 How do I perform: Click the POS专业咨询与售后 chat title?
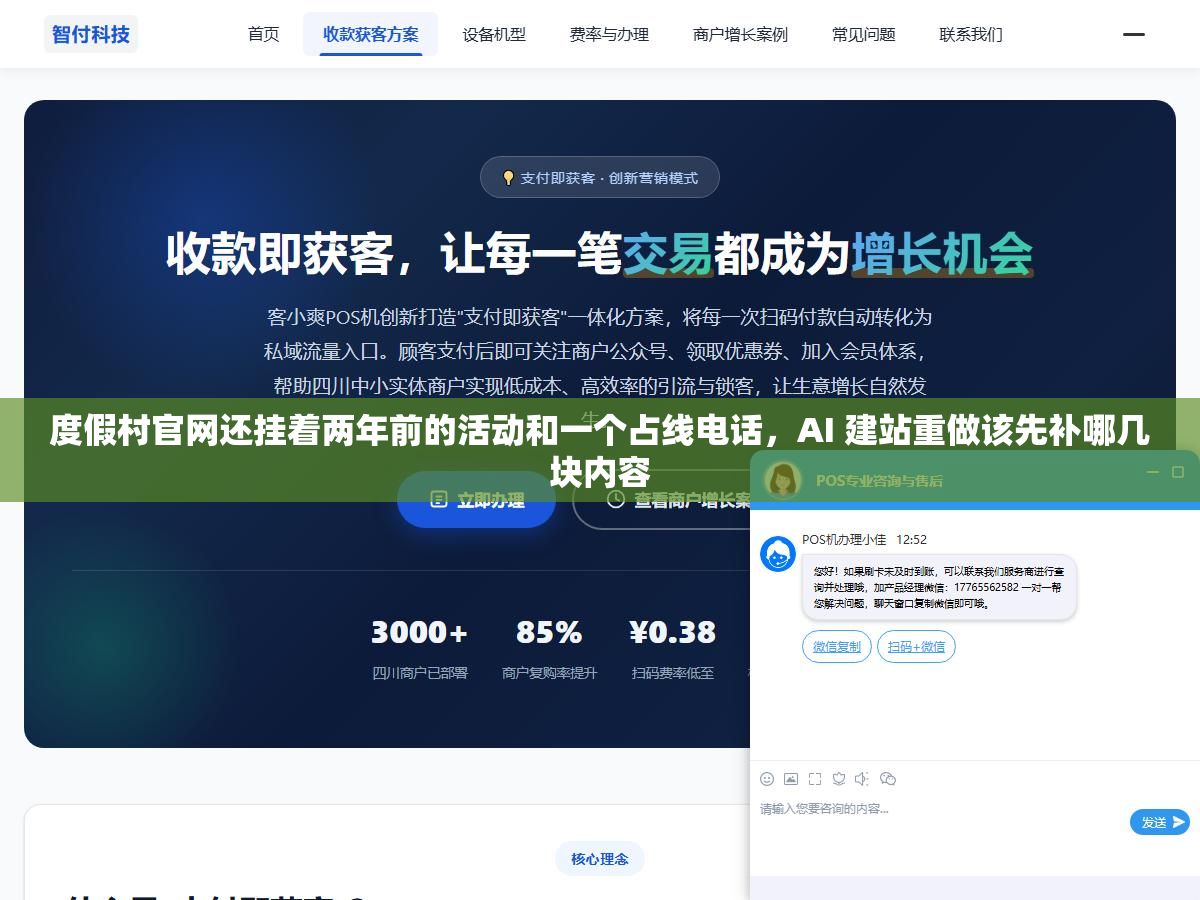(x=879, y=480)
